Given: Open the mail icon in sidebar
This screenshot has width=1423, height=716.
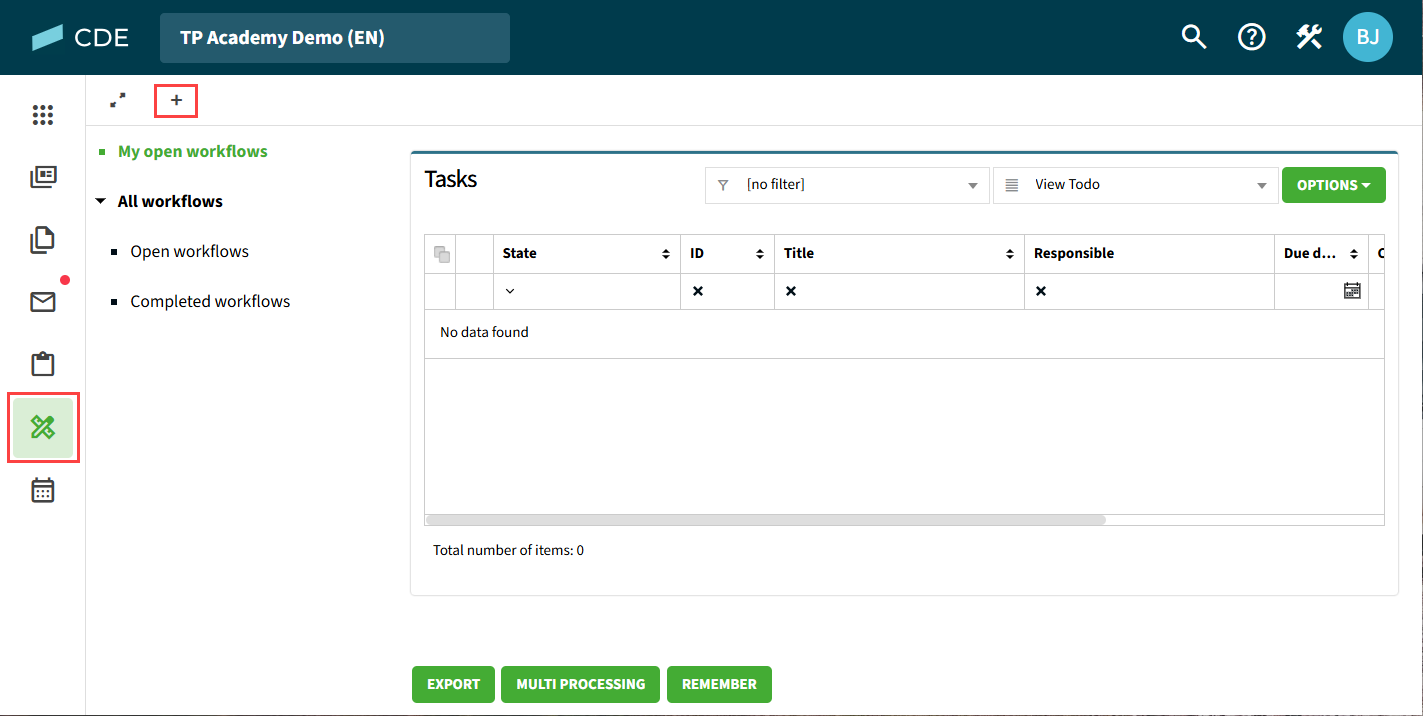Looking at the screenshot, I should point(42,302).
